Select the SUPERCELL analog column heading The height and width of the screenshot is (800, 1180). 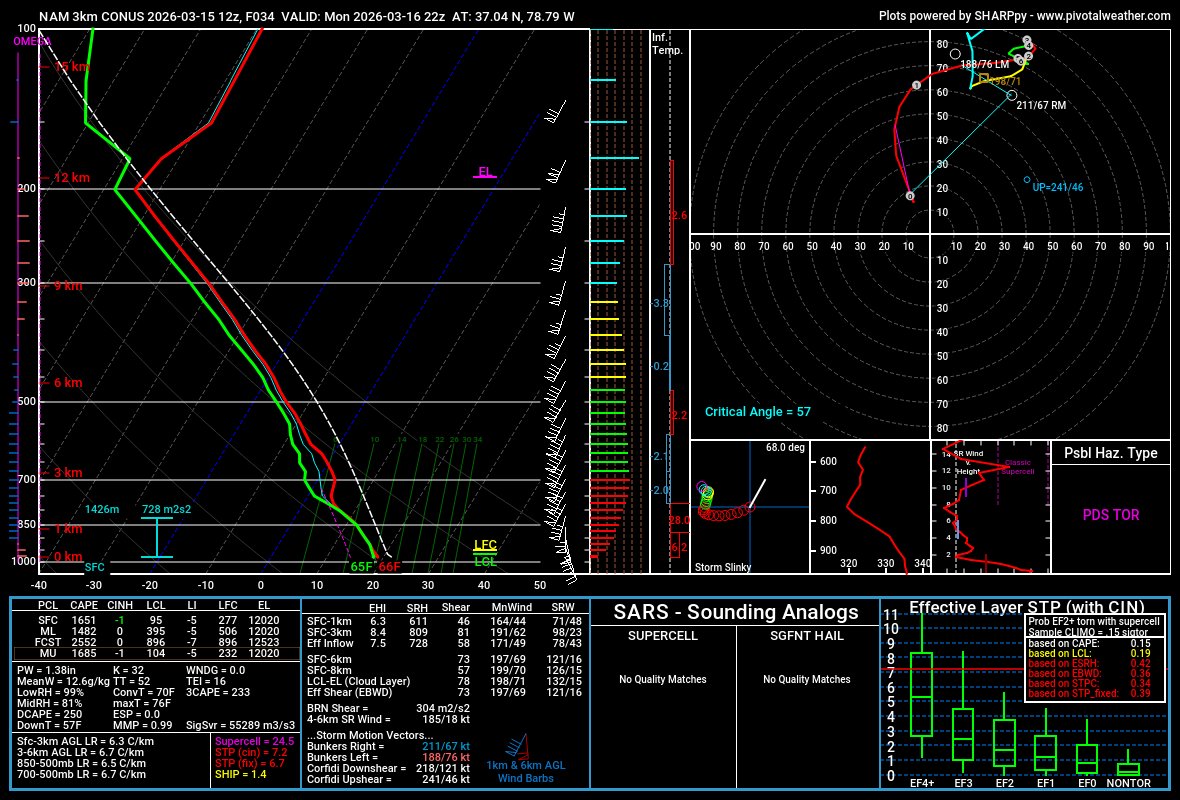(662, 636)
